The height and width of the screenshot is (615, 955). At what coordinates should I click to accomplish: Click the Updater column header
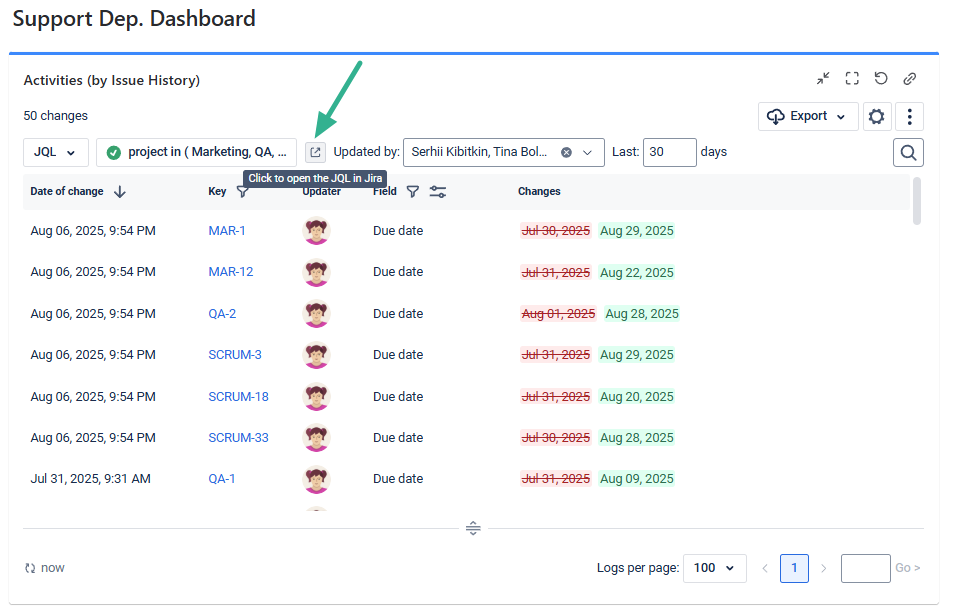pyautogui.click(x=322, y=192)
